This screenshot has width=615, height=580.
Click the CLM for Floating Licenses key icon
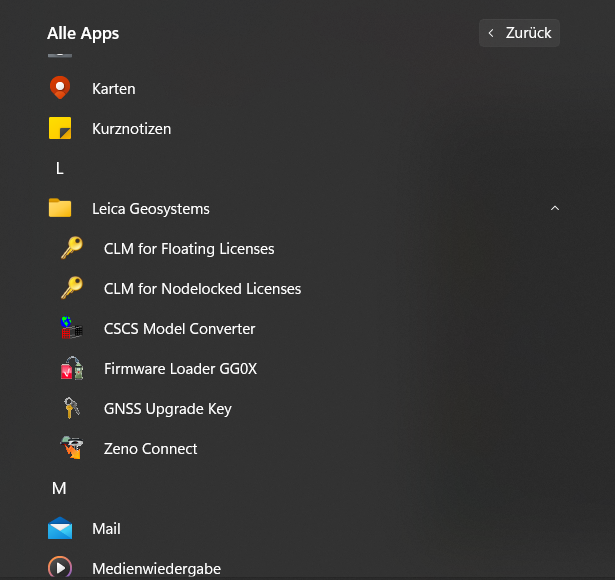[72, 248]
